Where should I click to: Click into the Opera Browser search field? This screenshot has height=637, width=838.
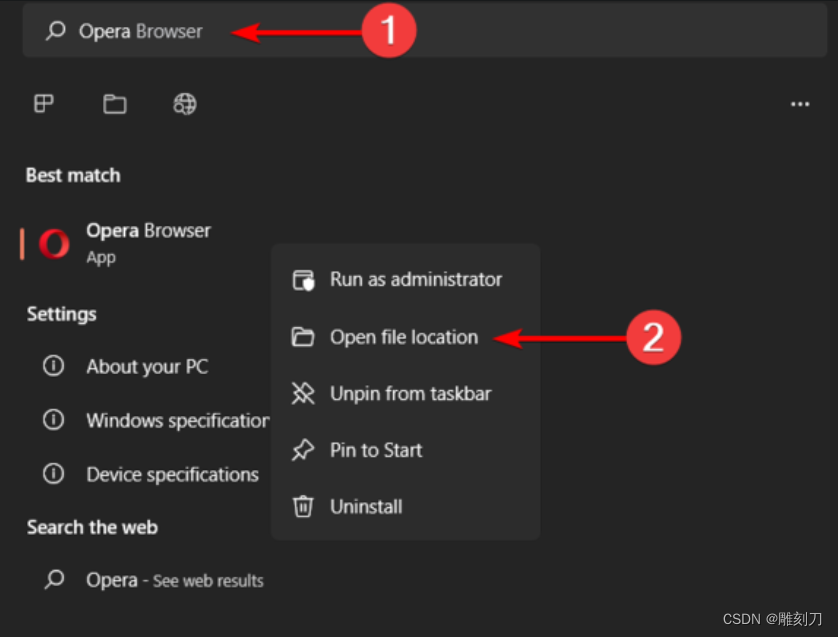coord(424,30)
